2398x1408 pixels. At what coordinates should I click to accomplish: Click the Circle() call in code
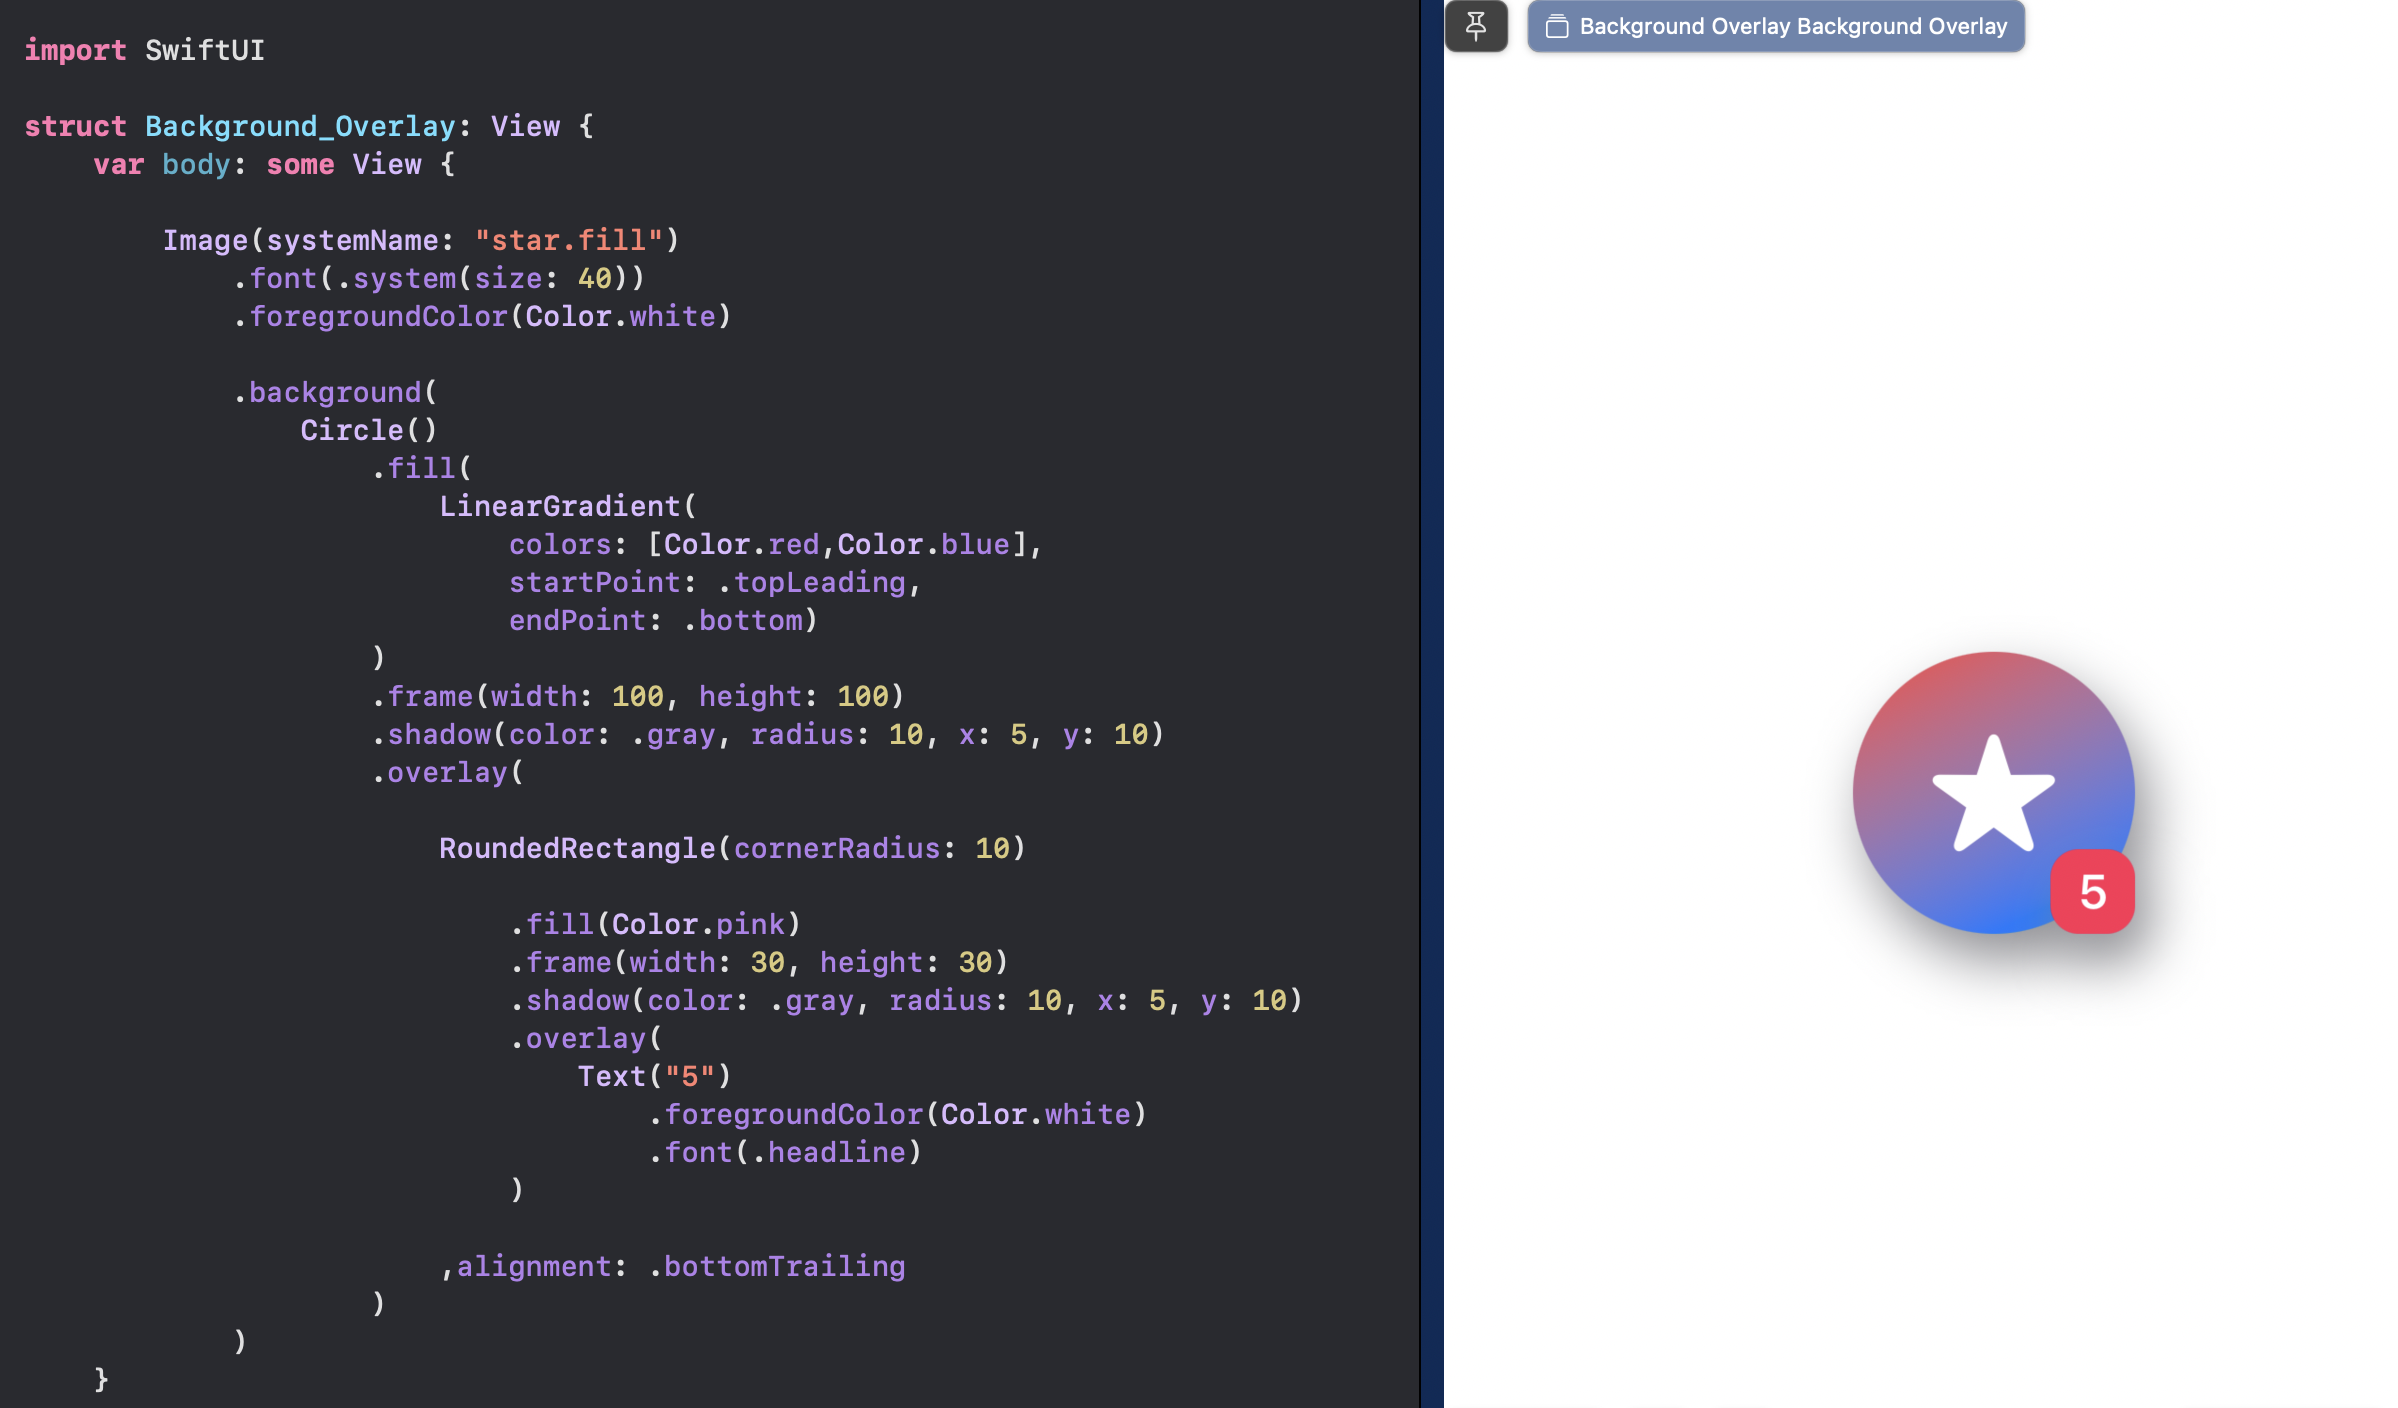click(x=368, y=430)
